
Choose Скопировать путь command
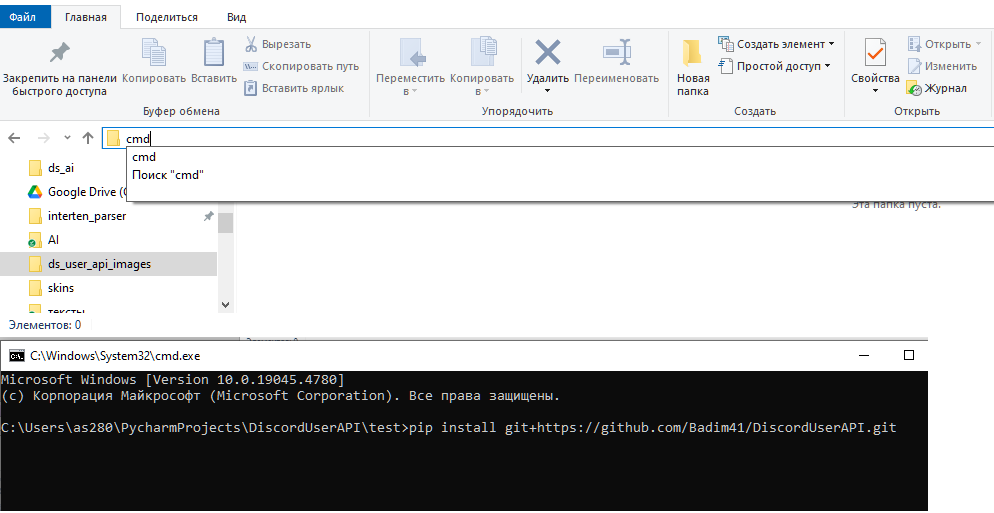click(x=302, y=66)
